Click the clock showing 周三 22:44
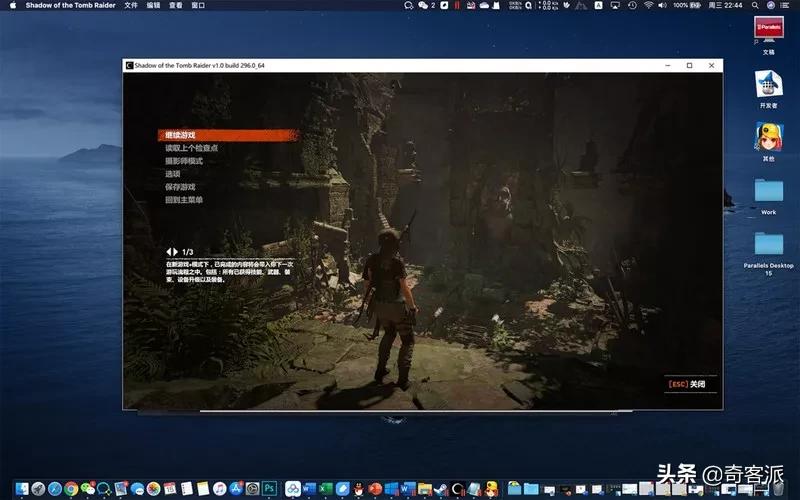This screenshot has width=800, height=500. [726, 5]
